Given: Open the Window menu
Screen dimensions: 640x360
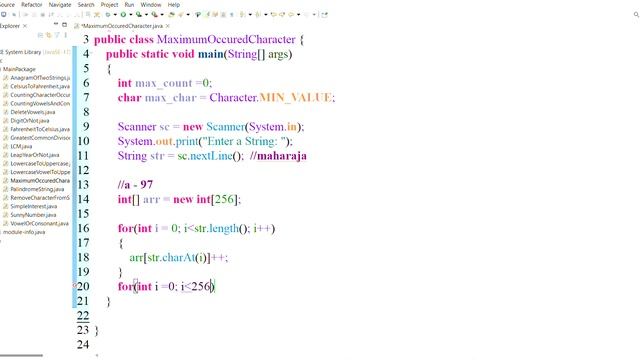Looking at the screenshot, I should pos(151,4).
